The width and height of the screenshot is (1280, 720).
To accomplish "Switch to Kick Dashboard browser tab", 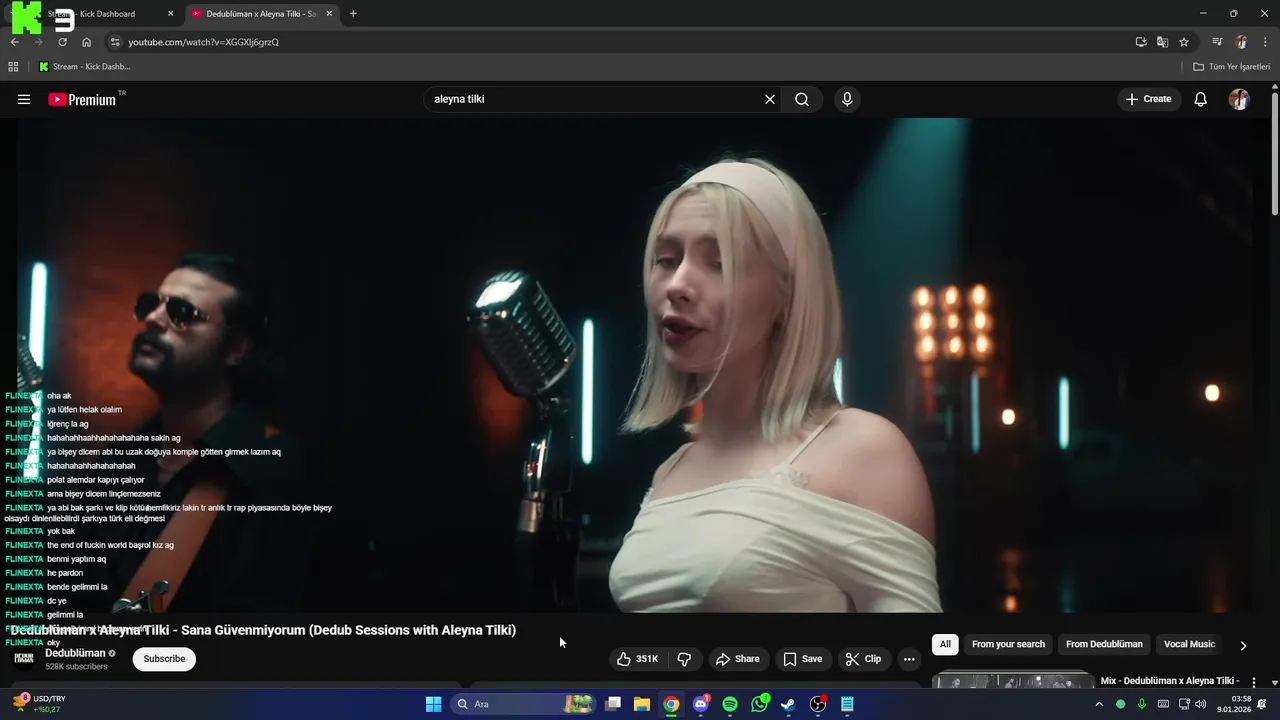I will coord(96,14).
